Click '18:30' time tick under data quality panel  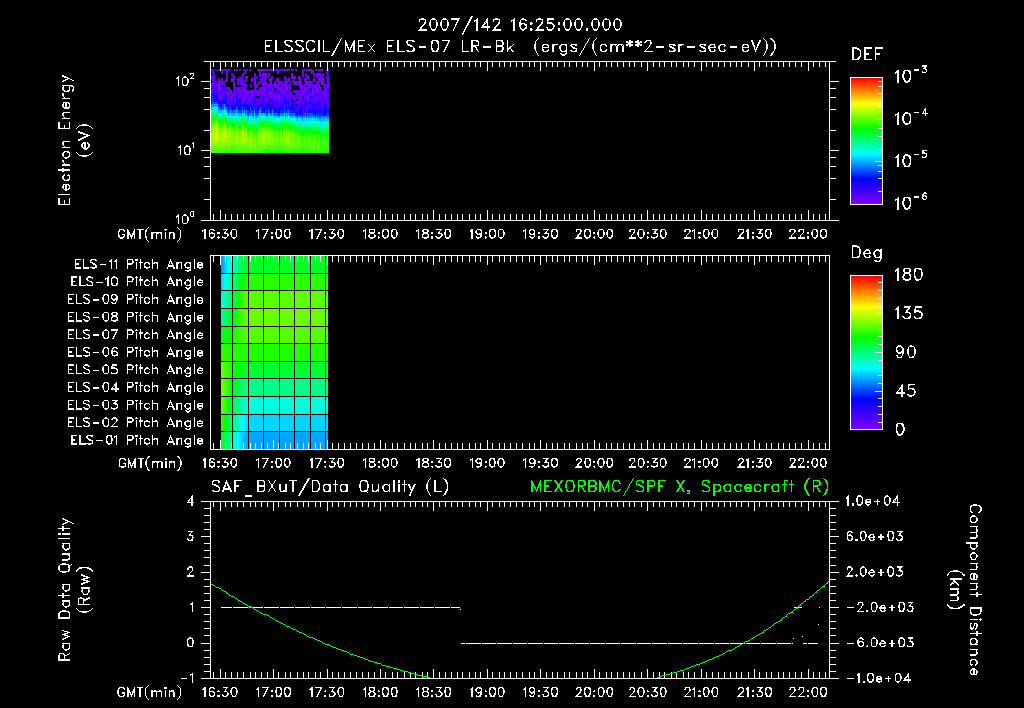click(433, 692)
